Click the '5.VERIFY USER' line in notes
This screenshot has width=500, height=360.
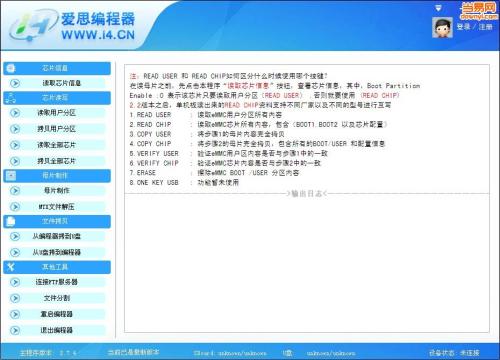tap(229, 154)
